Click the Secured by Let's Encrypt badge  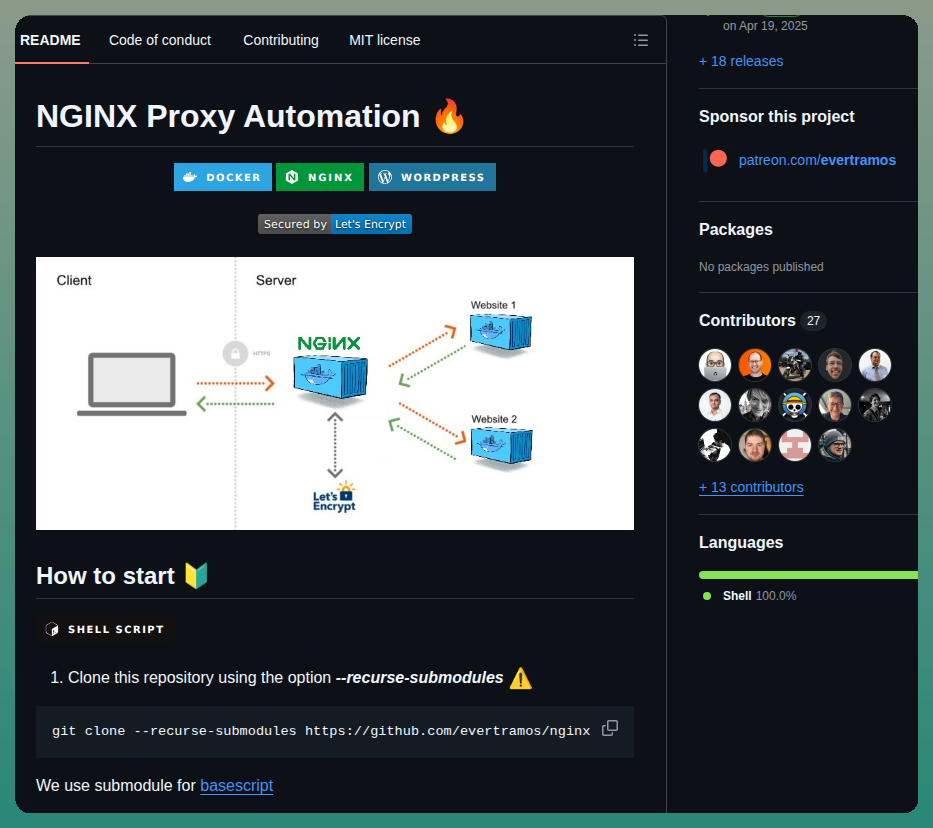(x=334, y=224)
